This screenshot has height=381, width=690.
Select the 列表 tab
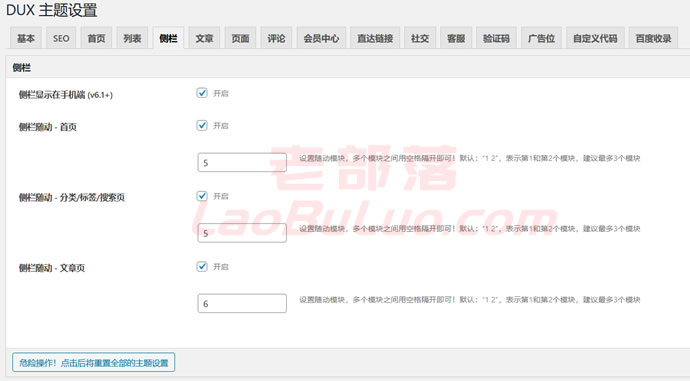(x=132, y=38)
